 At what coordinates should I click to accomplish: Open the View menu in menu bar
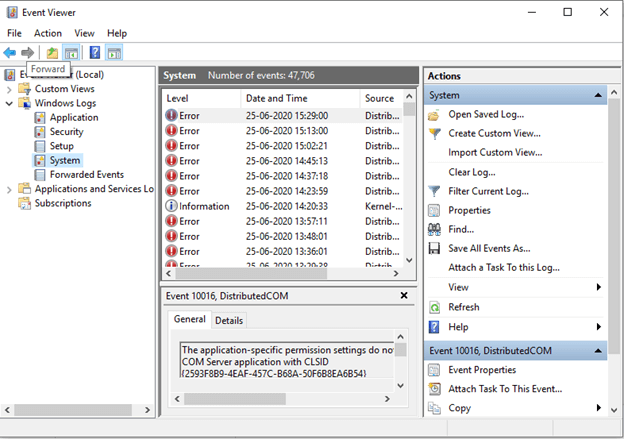[84, 33]
